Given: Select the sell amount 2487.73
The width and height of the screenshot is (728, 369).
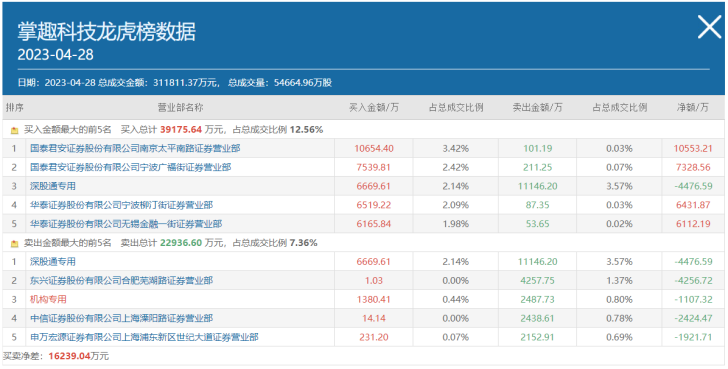Looking at the screenshot, I should pos(537,299).
